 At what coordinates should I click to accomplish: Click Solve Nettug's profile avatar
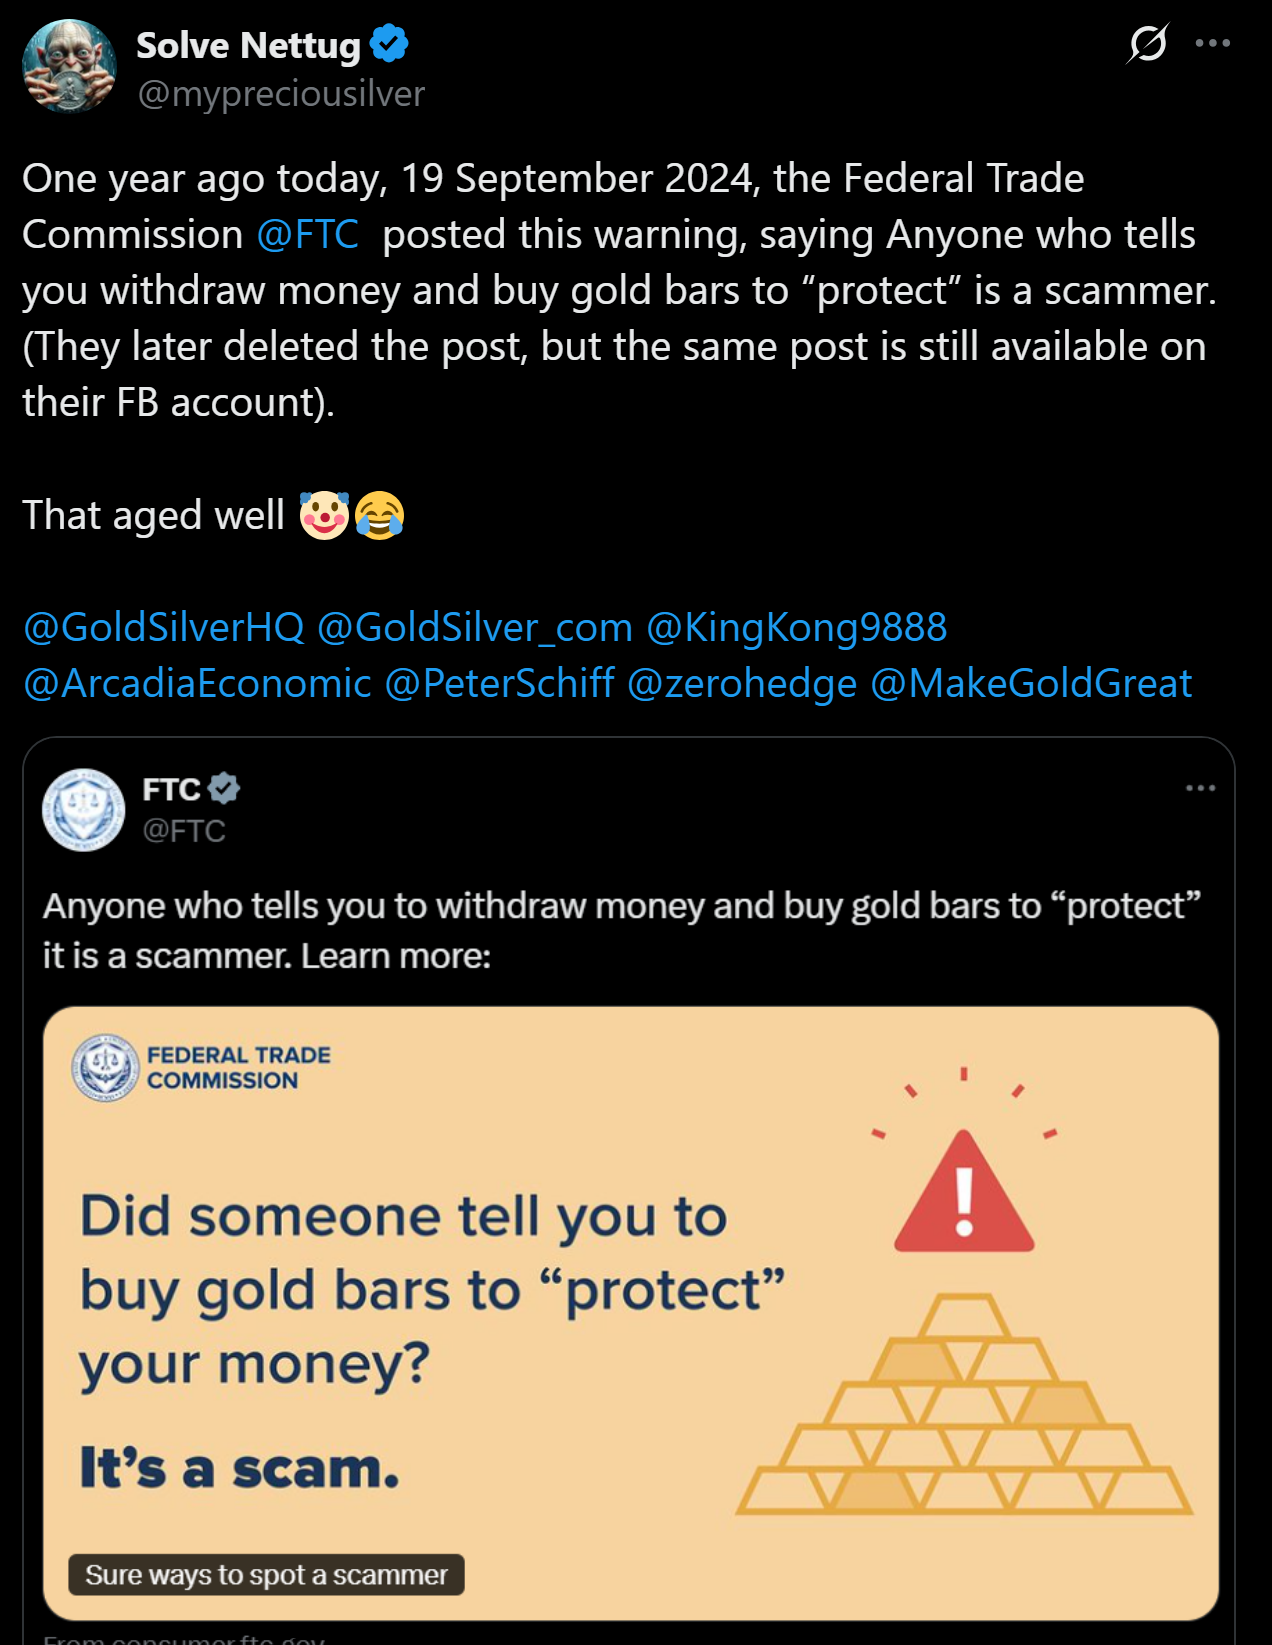[69, 66]
